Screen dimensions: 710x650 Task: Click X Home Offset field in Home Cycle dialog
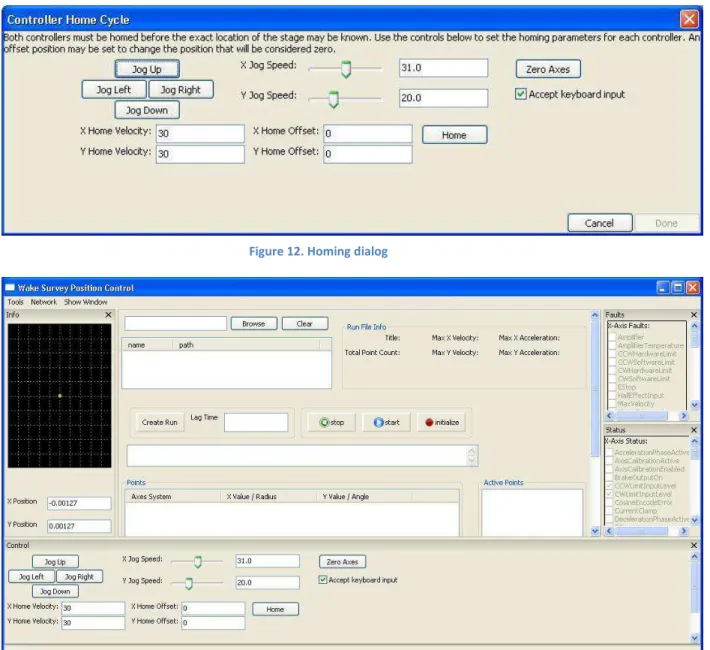point(368,134)
